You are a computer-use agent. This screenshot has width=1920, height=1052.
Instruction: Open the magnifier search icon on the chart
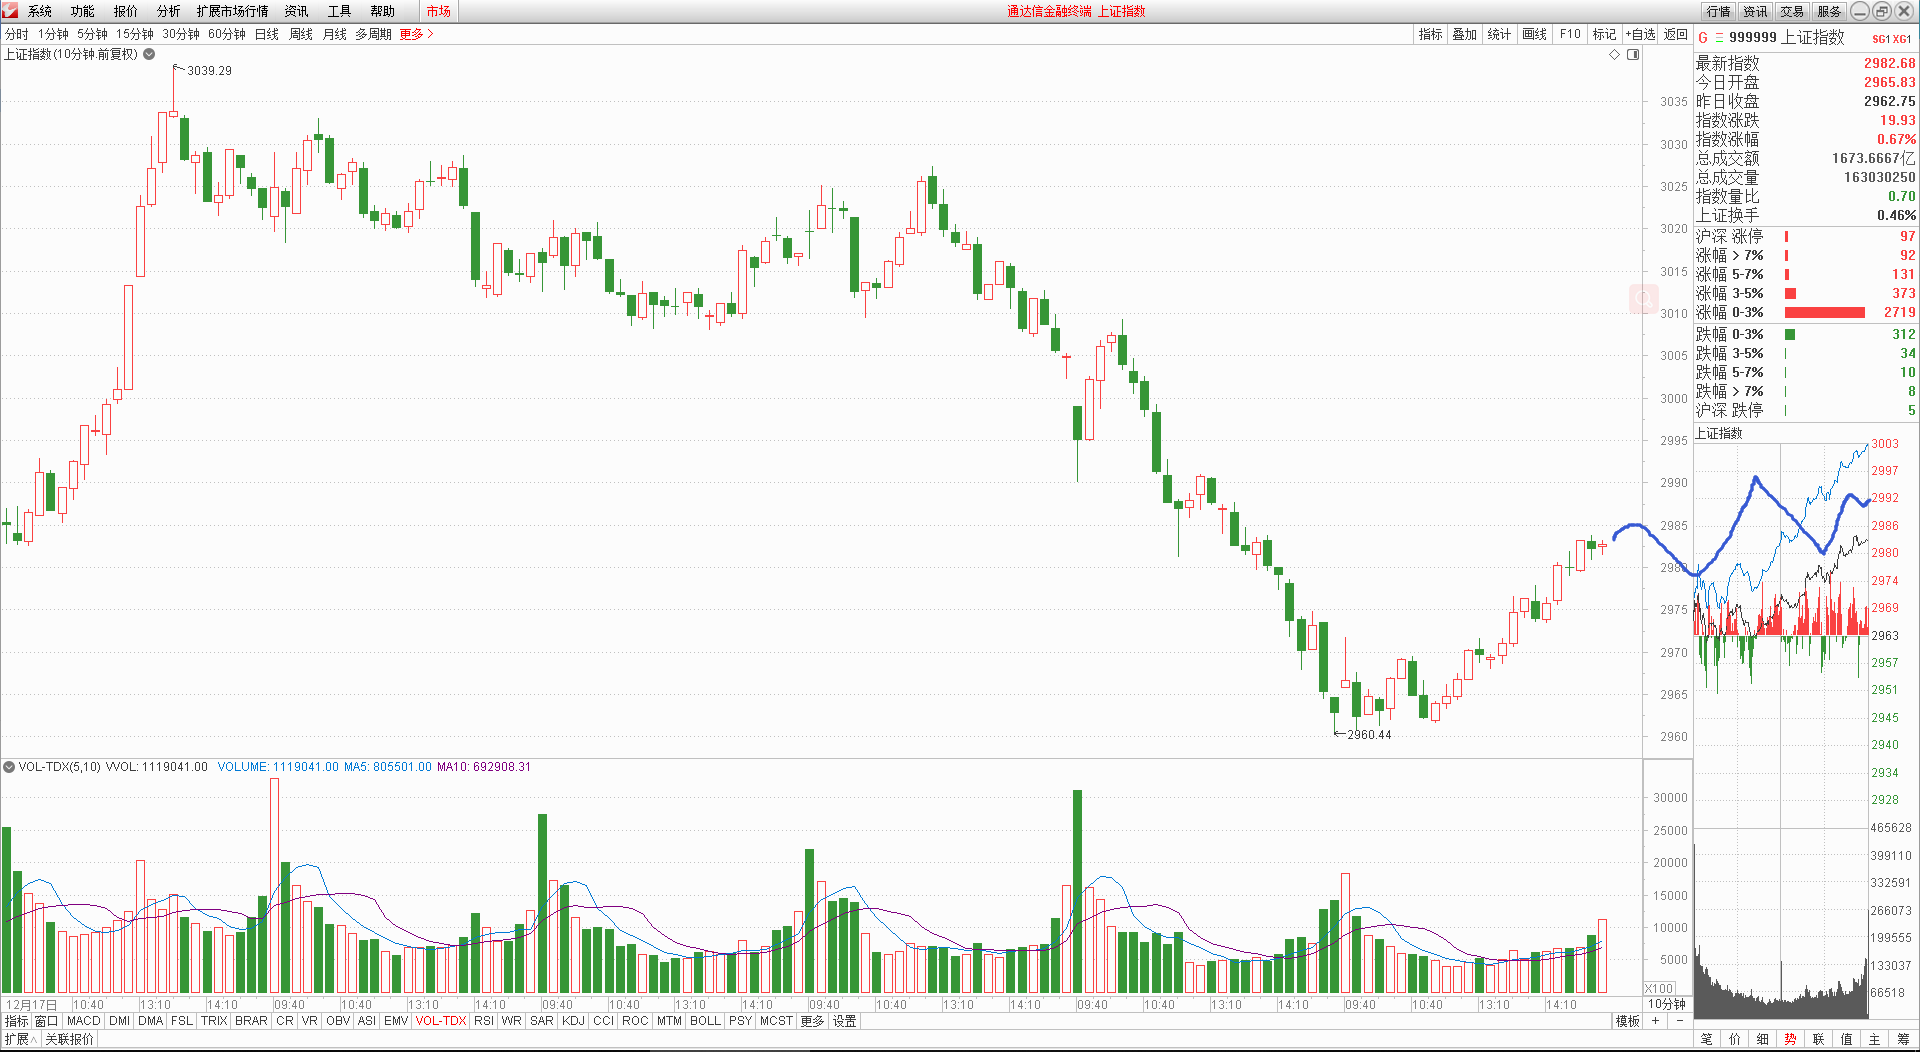[x=1643, y=299]
